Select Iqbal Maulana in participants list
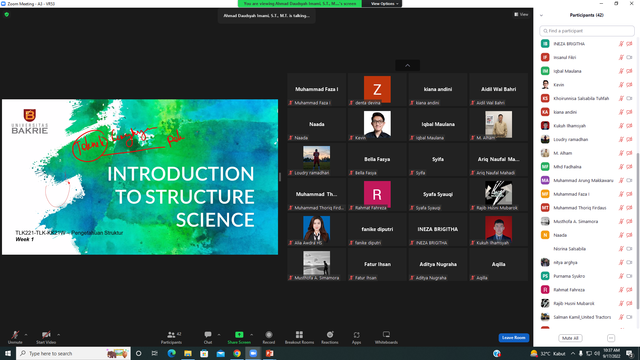This screenshot has width=640, height=360. 587,71
